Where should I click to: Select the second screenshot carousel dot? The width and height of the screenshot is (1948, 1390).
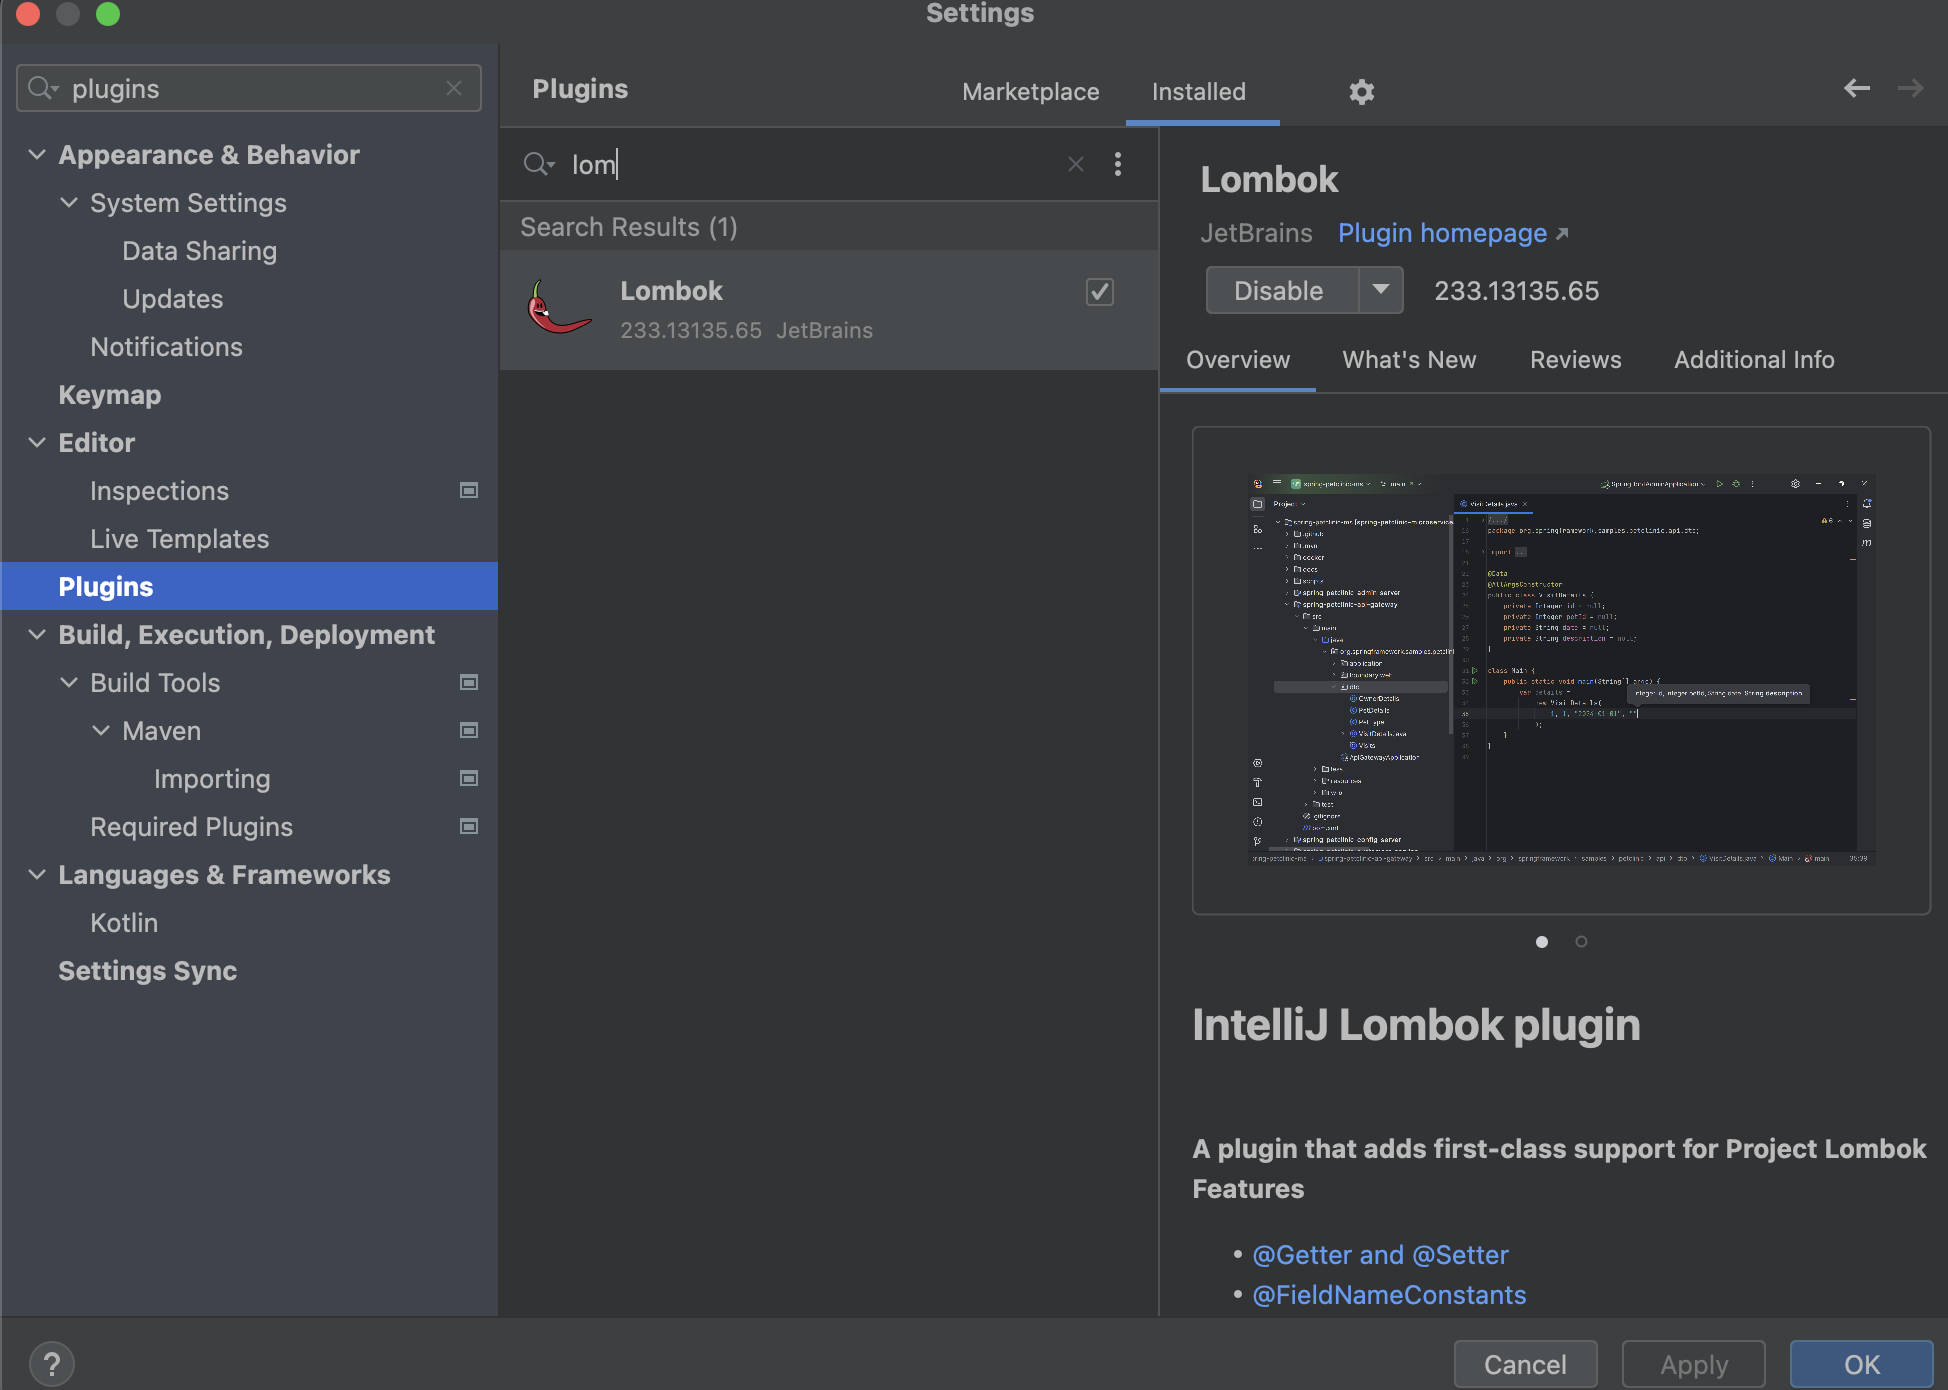[x=1581, y=942]
